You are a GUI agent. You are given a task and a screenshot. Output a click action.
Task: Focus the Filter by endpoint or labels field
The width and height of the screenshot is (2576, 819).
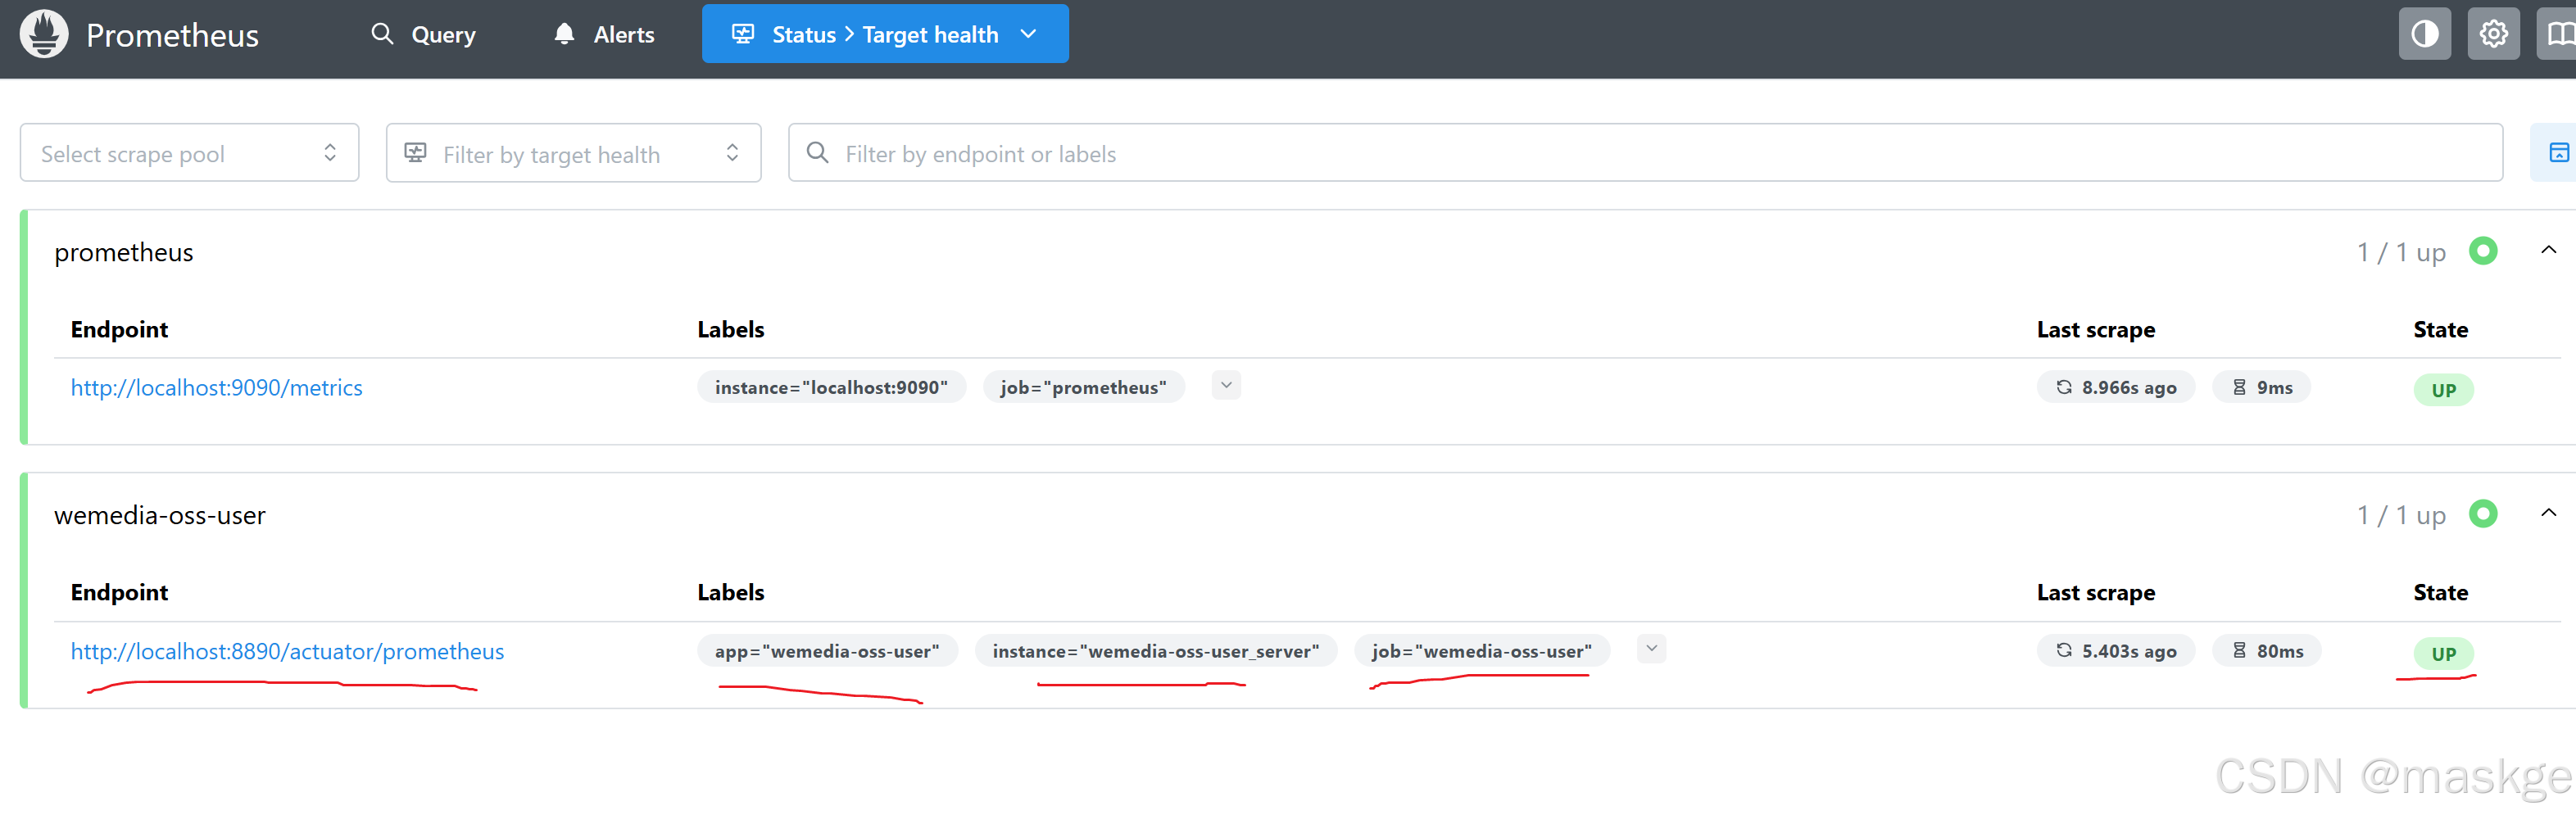(1645, 153)
